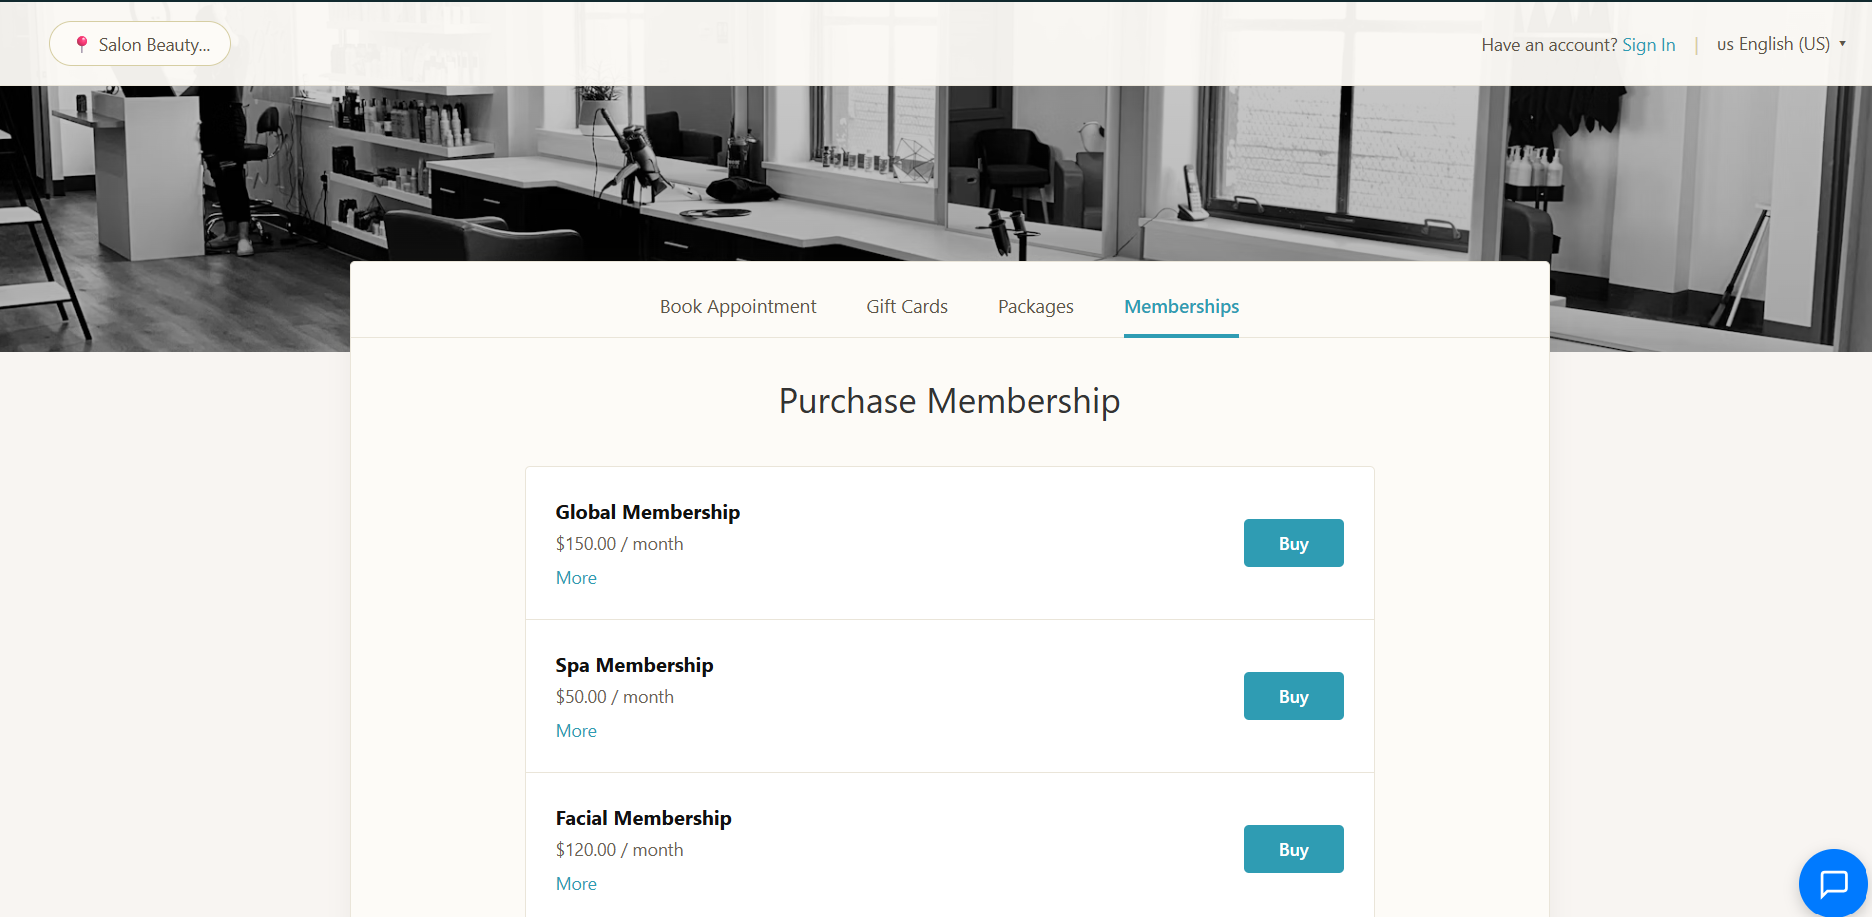This screenshot has width=1872, height=917.
Task: Open the Salon Beauty location selector
Action: pos(140,44)
